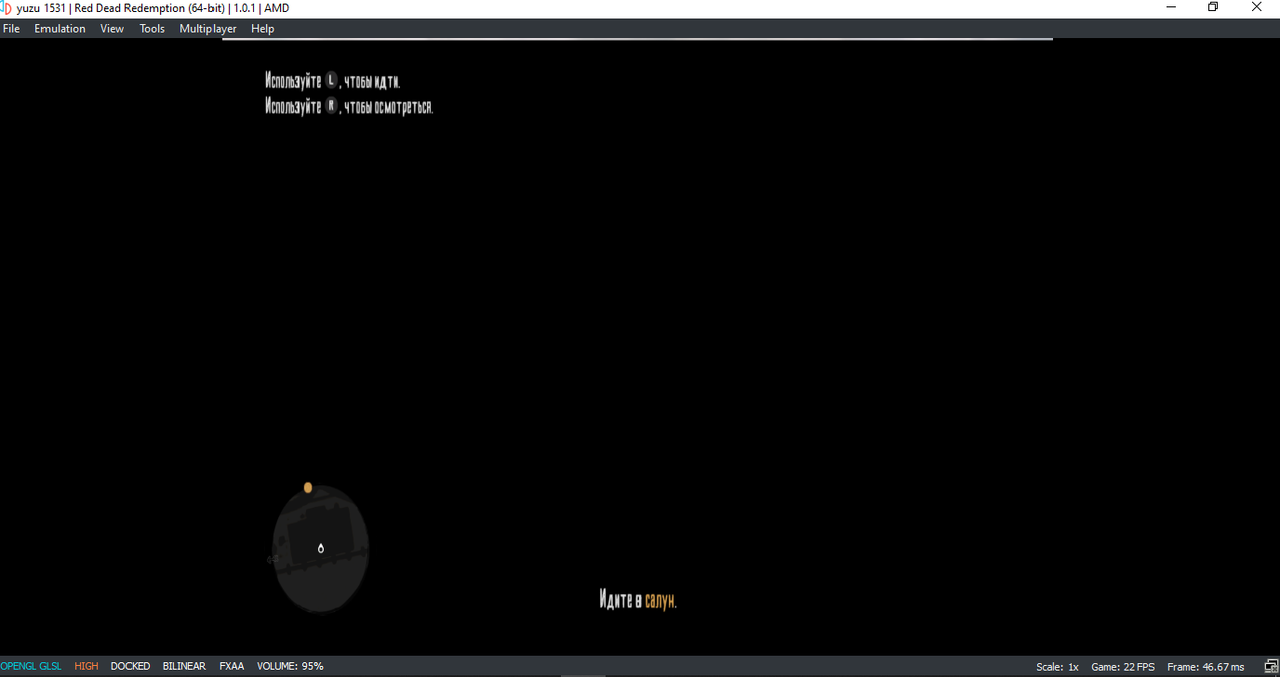Open the Emulation menu
This screenshot has width=1280, height=677.
(60, 29)
